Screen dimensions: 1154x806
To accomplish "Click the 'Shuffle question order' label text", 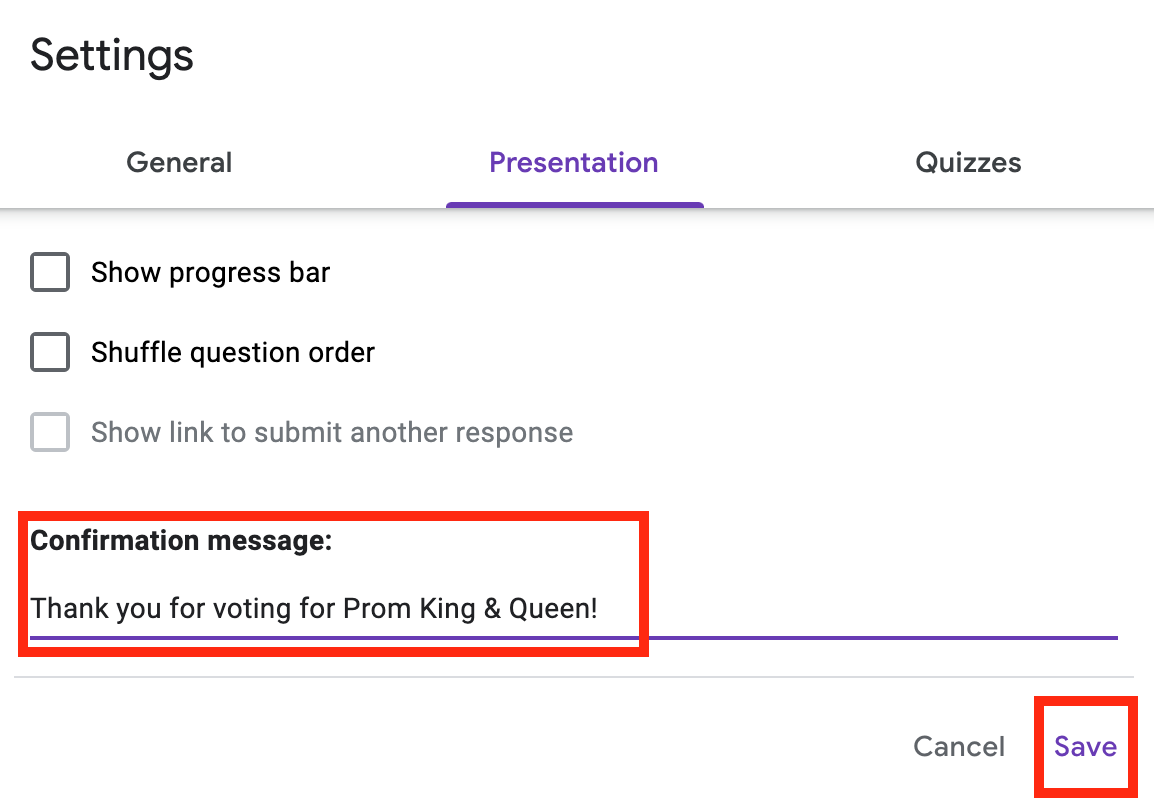I will pos(232,352).
